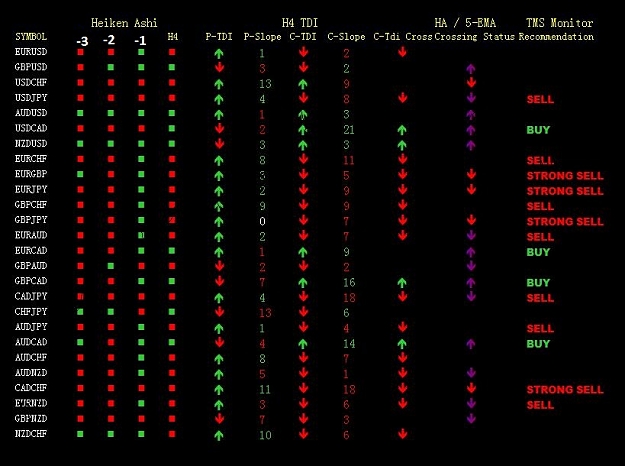Click the EURGBP -3 green square
The height and width of the screenshot is (466, 625).
(81, 174)
